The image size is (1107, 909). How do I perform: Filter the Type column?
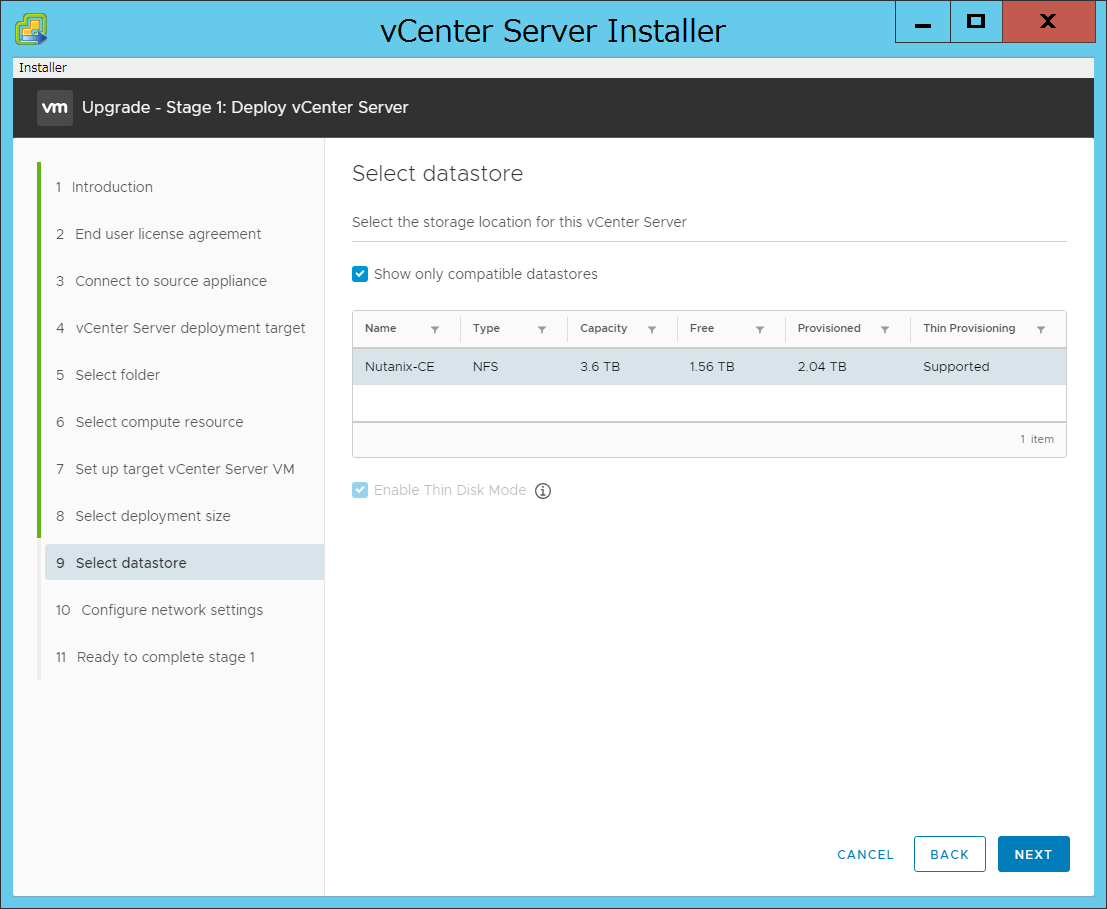click(541, 330)
